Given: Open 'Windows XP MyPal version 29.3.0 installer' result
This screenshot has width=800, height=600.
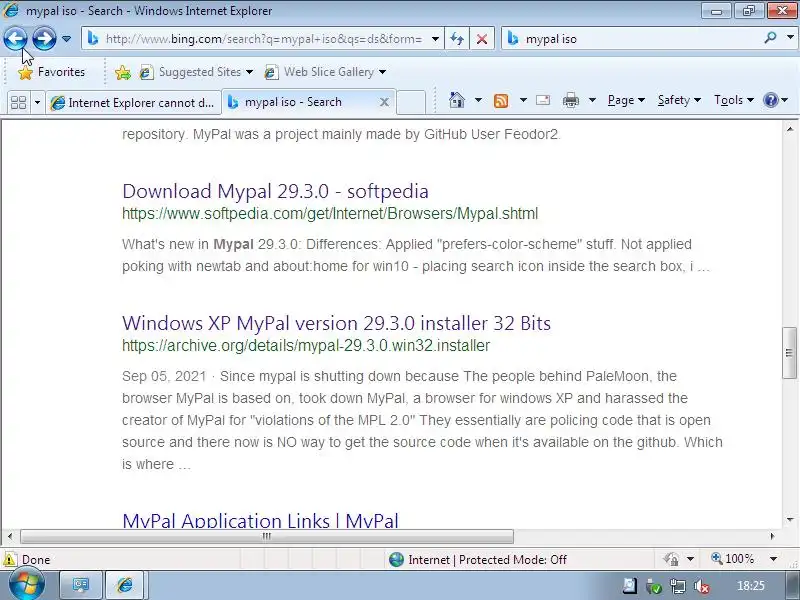Looking at the screenshot, I should point(336,323).
